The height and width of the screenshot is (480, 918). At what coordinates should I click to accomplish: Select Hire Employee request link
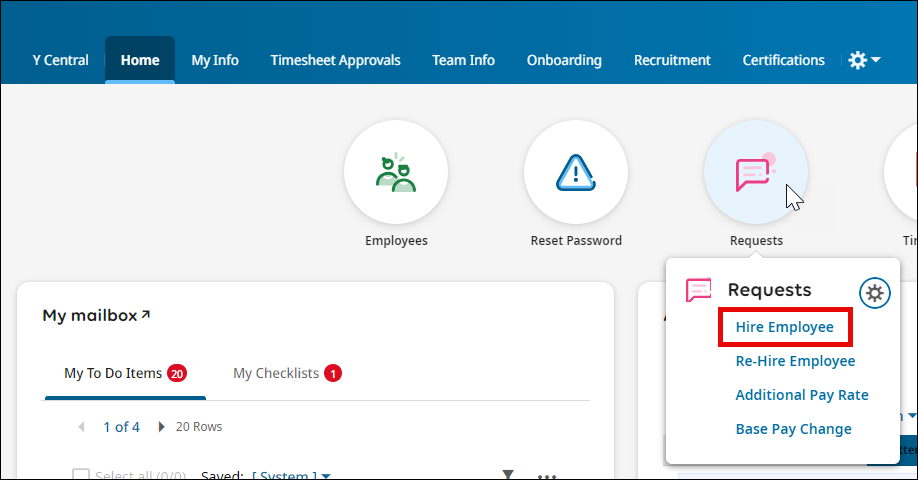785,327
